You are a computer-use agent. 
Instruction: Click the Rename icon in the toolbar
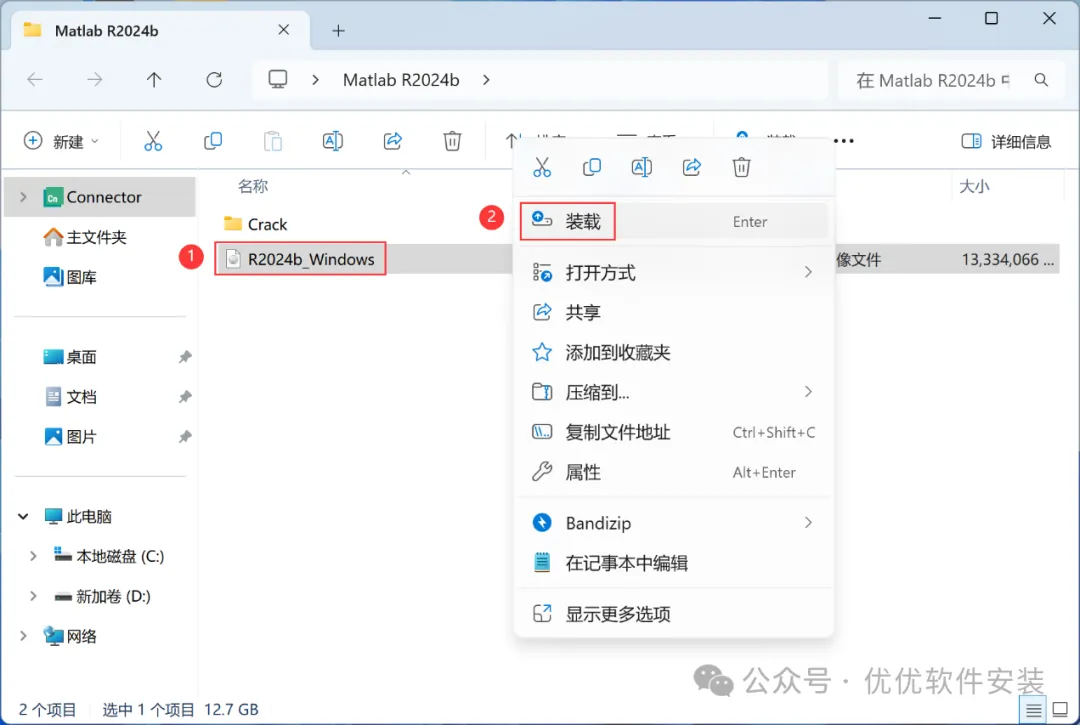point(333,141)
